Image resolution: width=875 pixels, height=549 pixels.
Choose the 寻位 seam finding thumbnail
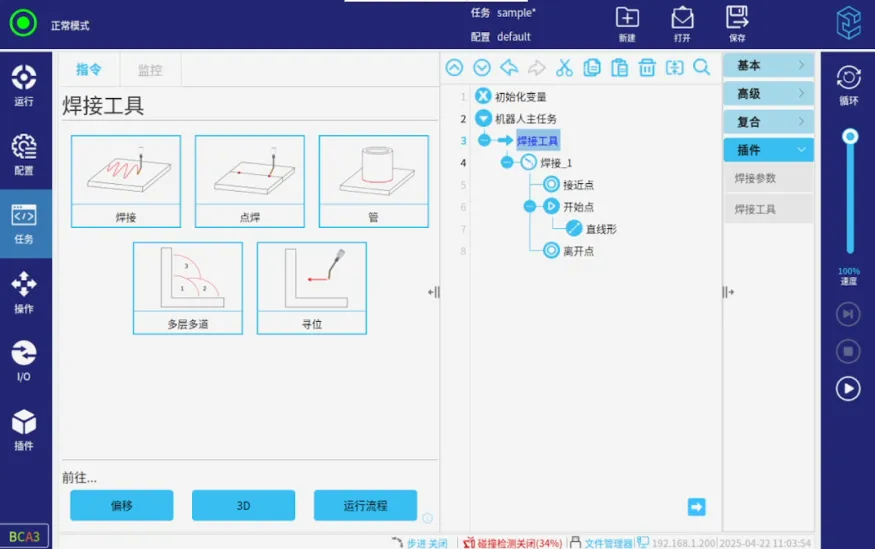coord(312,288)
